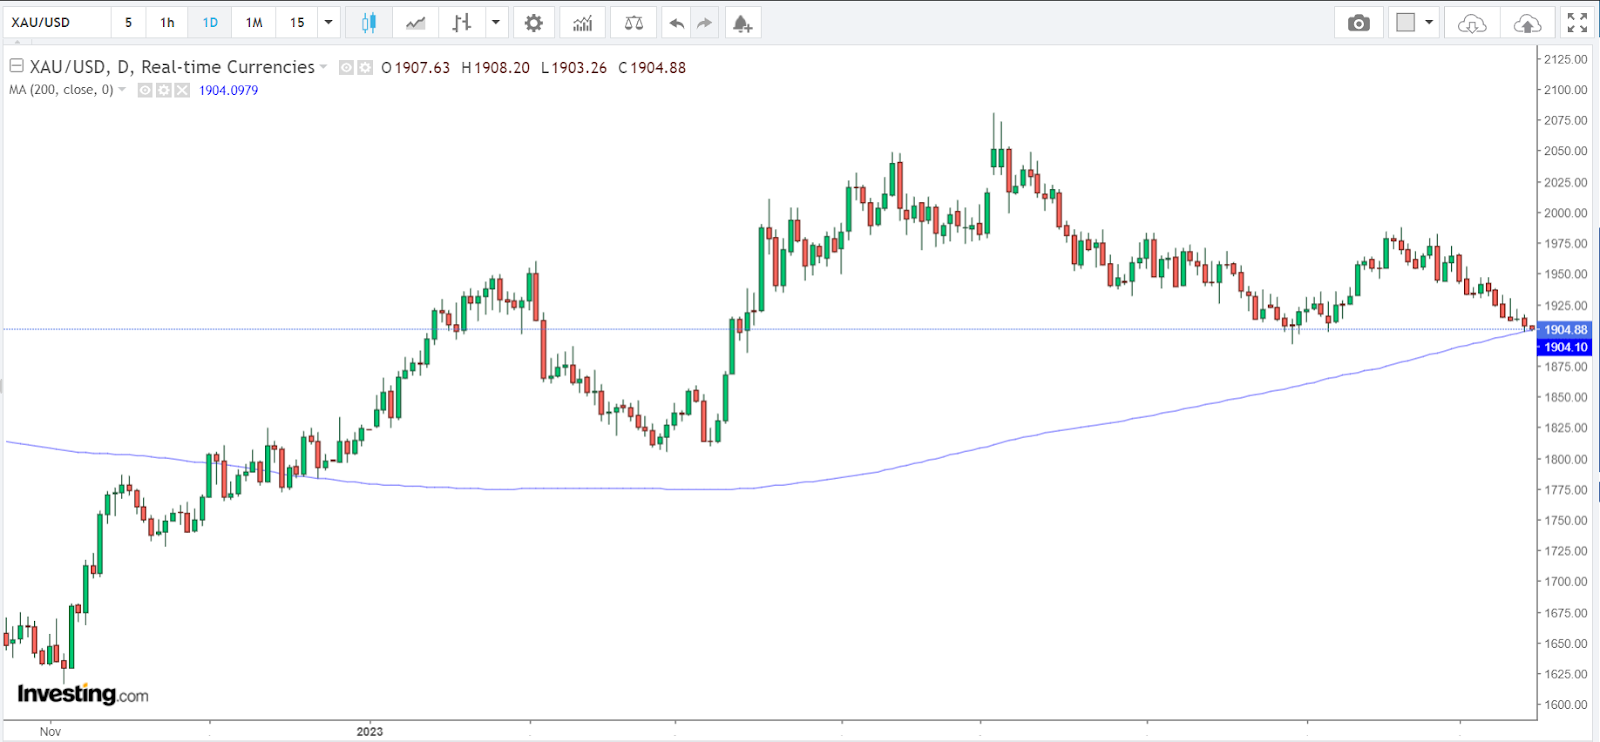Switch to area chart style
Screen dimensions: 1600x742
[415, 23]
